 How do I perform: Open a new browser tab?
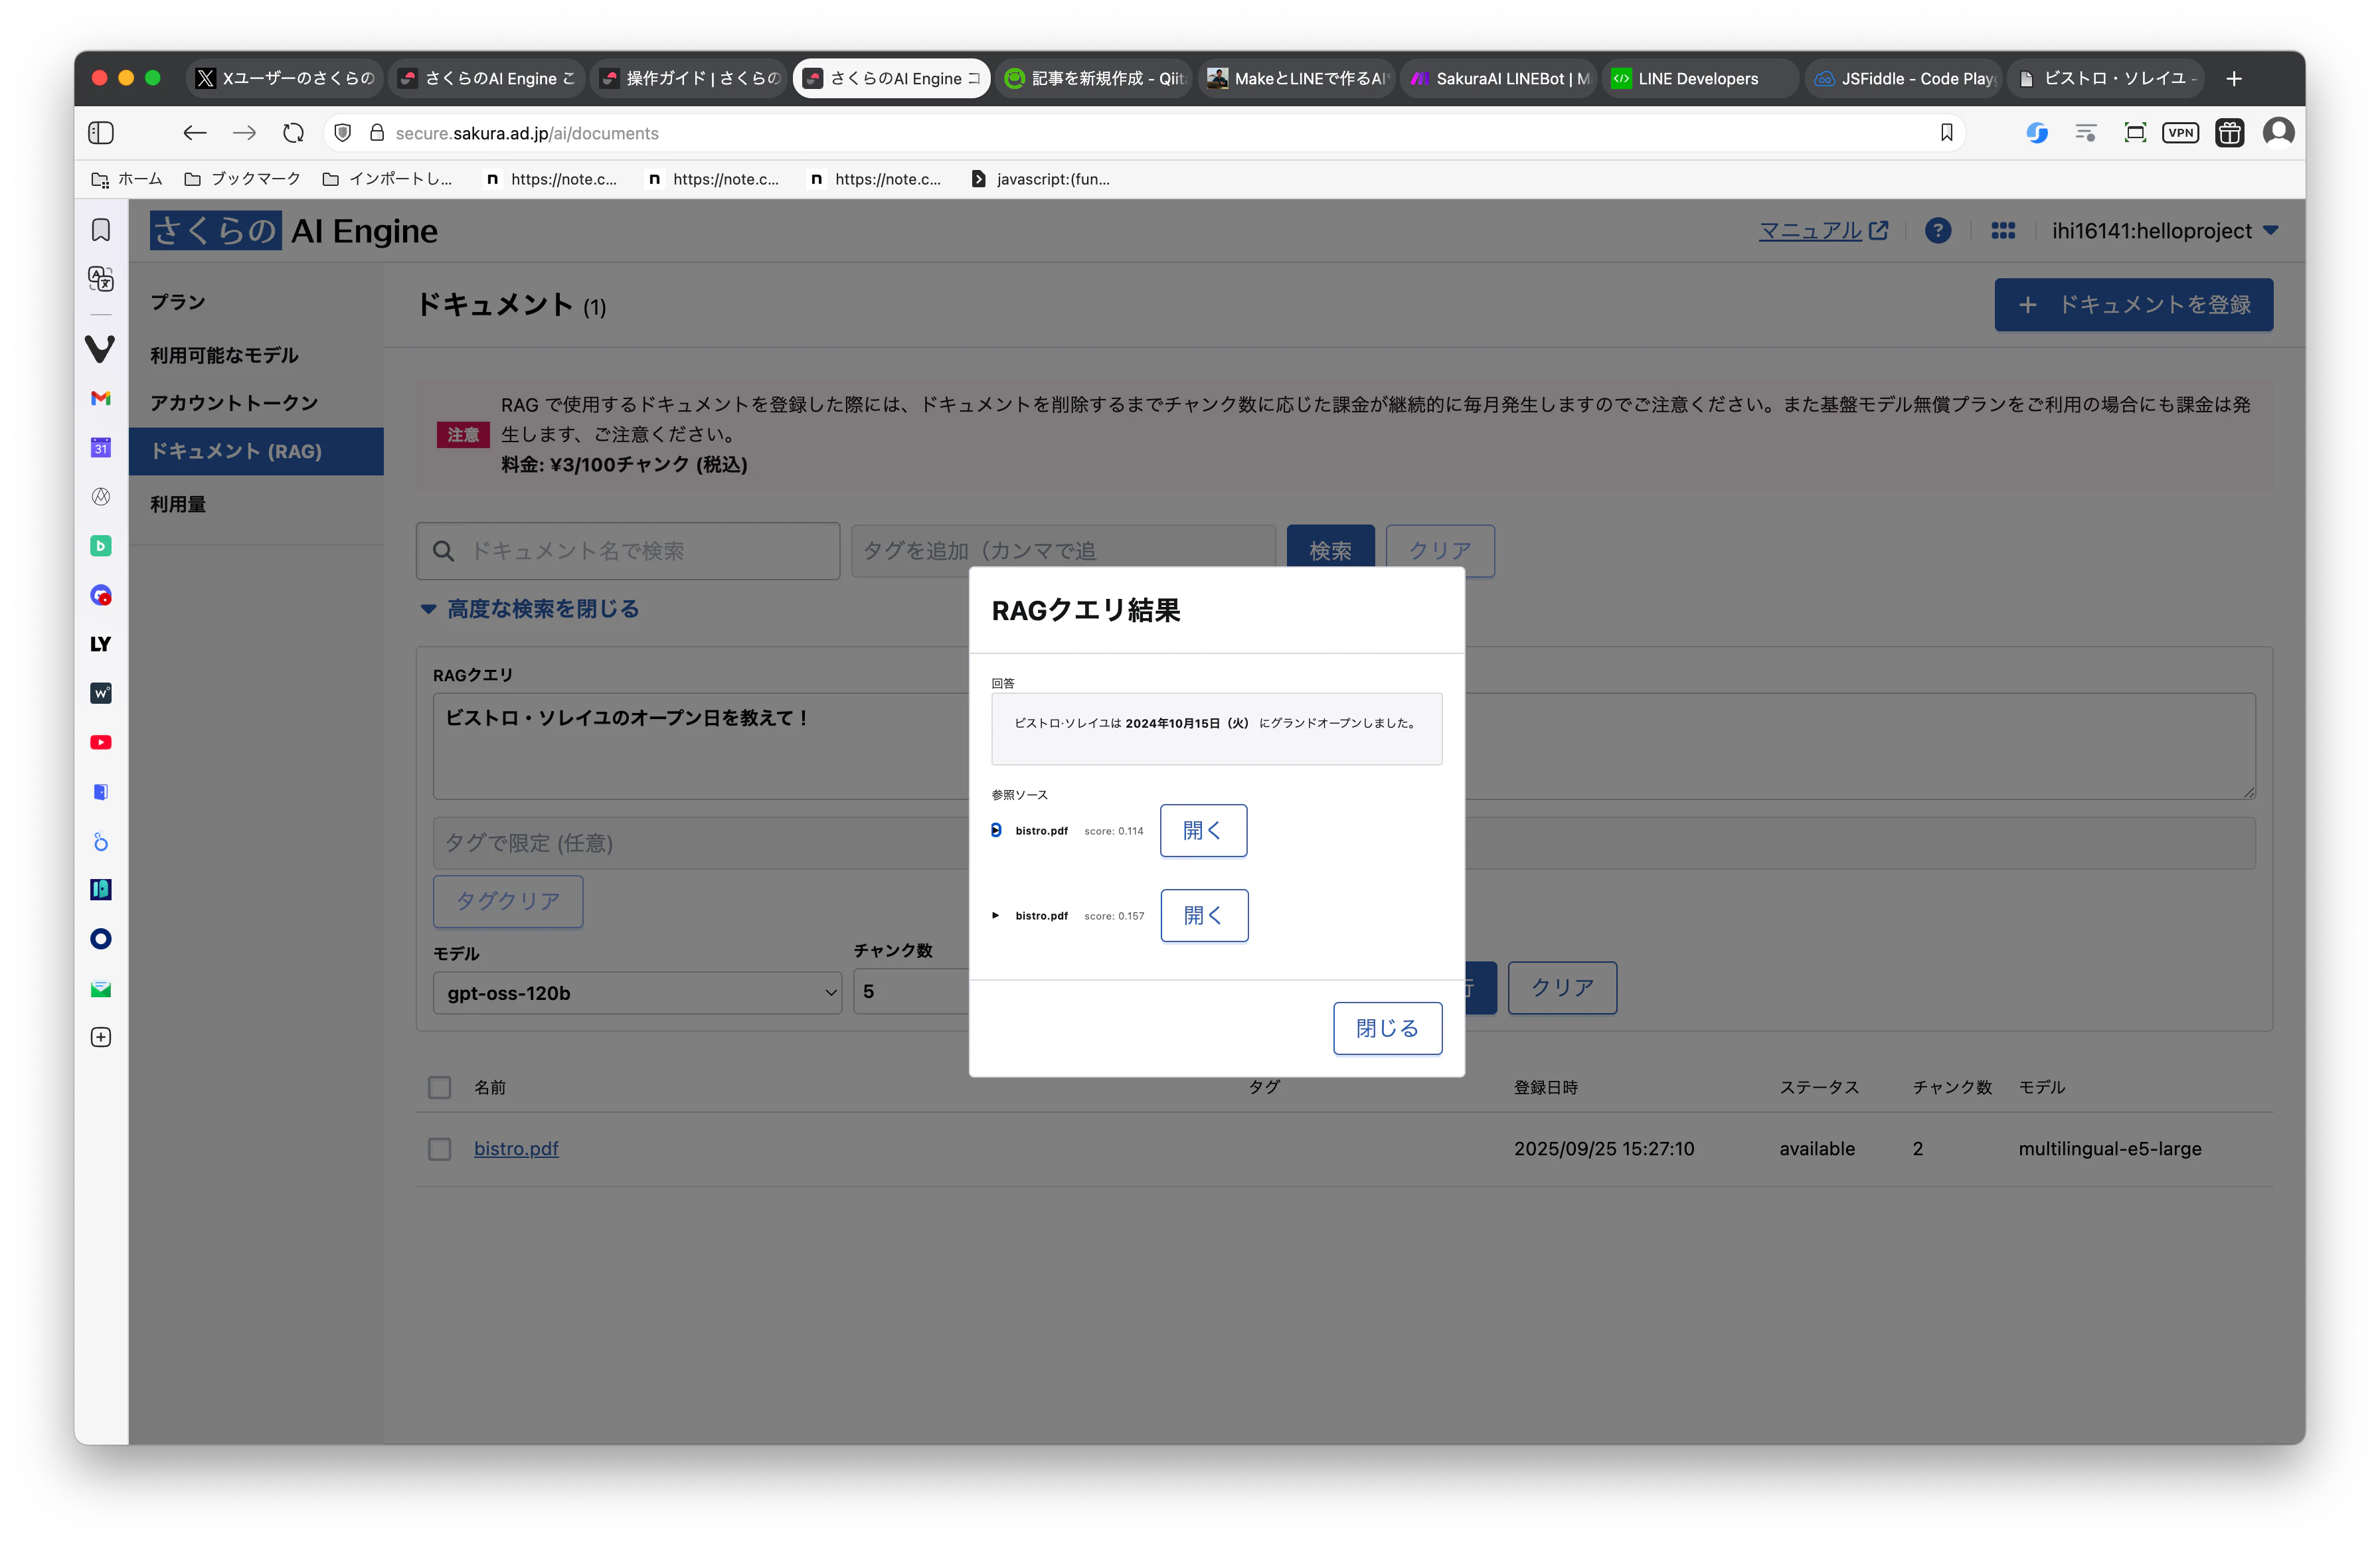pyautogui.click(x=2234, y=78)
